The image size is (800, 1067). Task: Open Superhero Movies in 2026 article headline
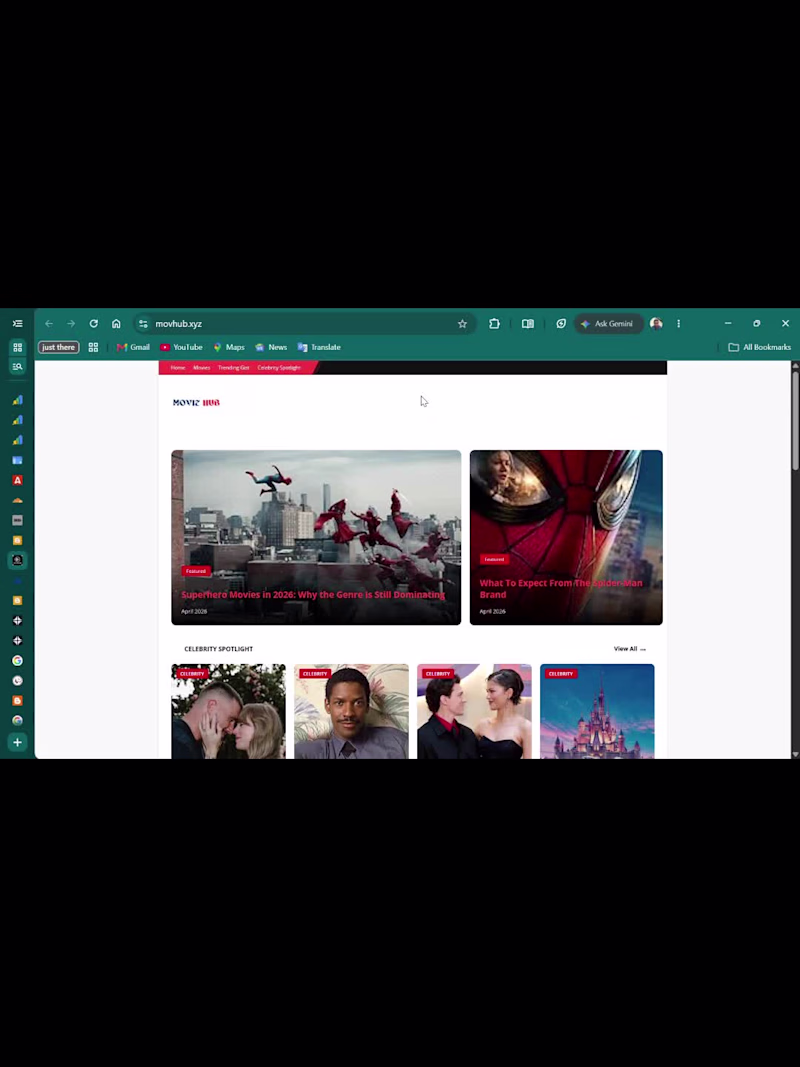313,595
